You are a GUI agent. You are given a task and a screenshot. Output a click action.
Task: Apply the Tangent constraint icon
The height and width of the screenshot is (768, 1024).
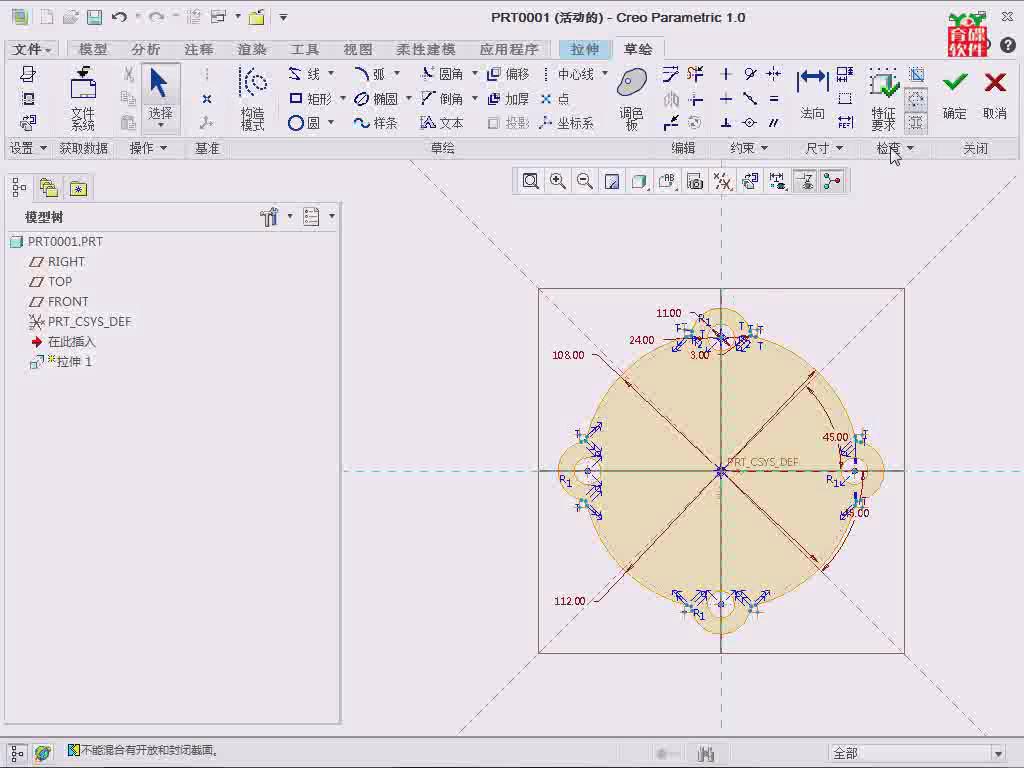(750, 74)
